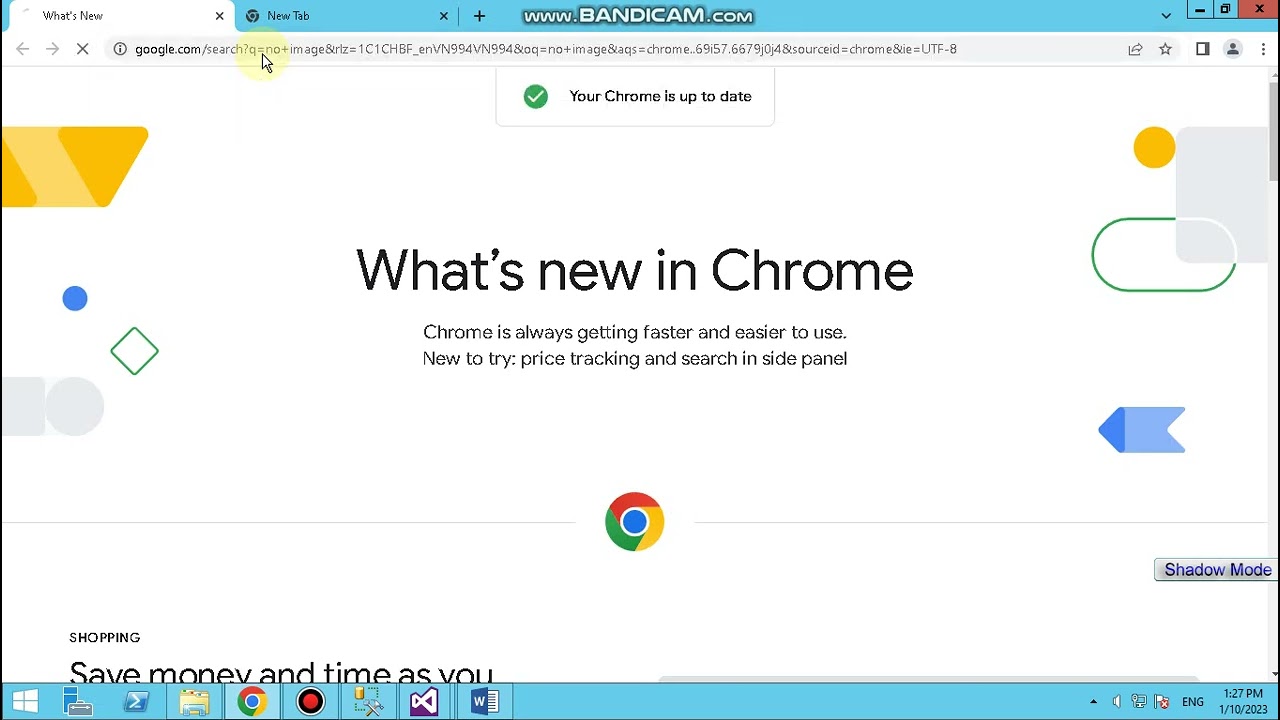The image size is (1280, 720).
Task: Open the Action Center flag icon
Action: click(x=1162, y=702)
